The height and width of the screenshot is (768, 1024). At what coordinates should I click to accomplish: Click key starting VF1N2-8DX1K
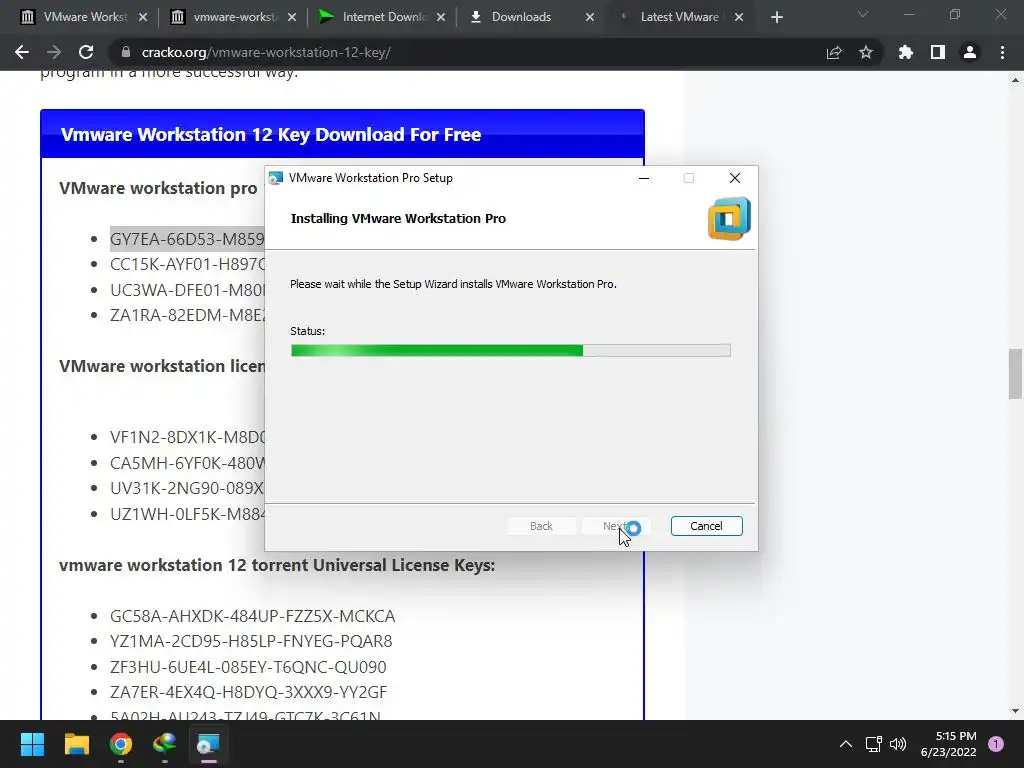tap(187, 437)
